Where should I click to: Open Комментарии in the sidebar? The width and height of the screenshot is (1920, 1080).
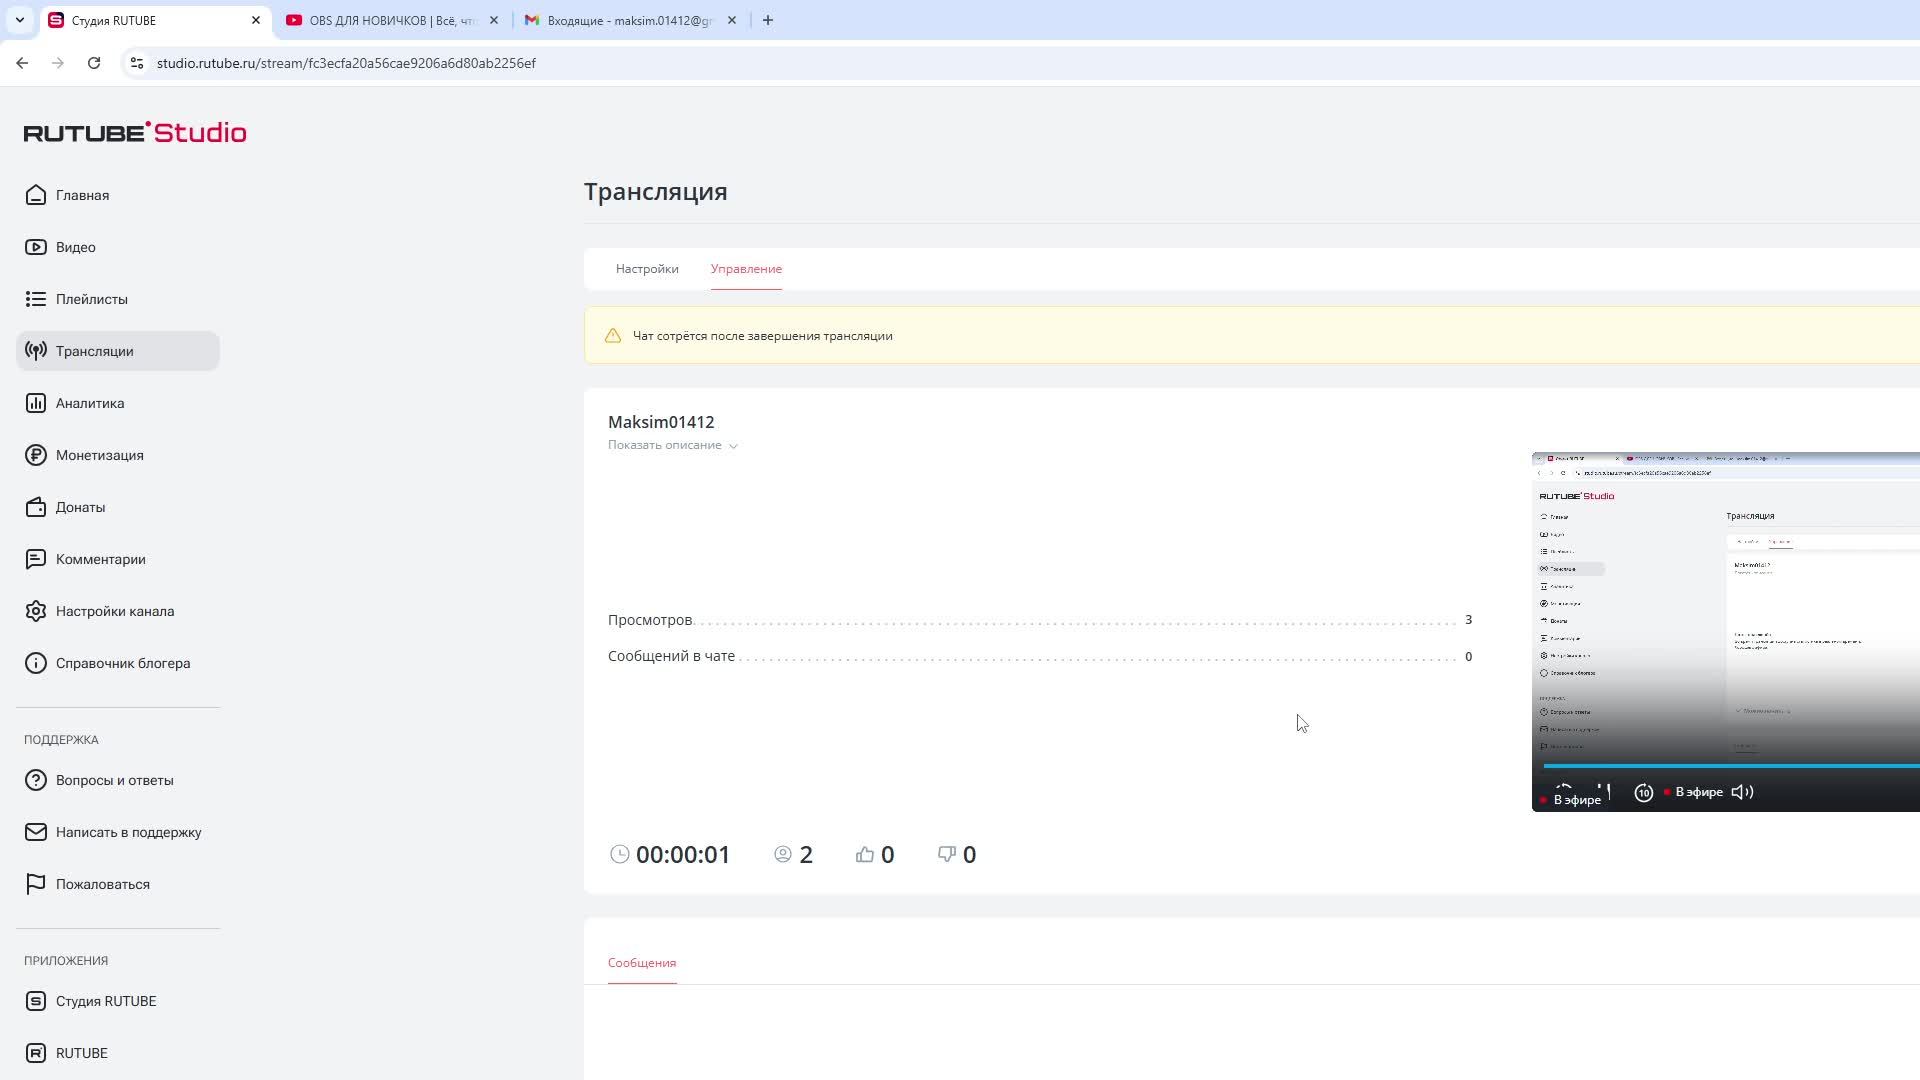[118, 559]
